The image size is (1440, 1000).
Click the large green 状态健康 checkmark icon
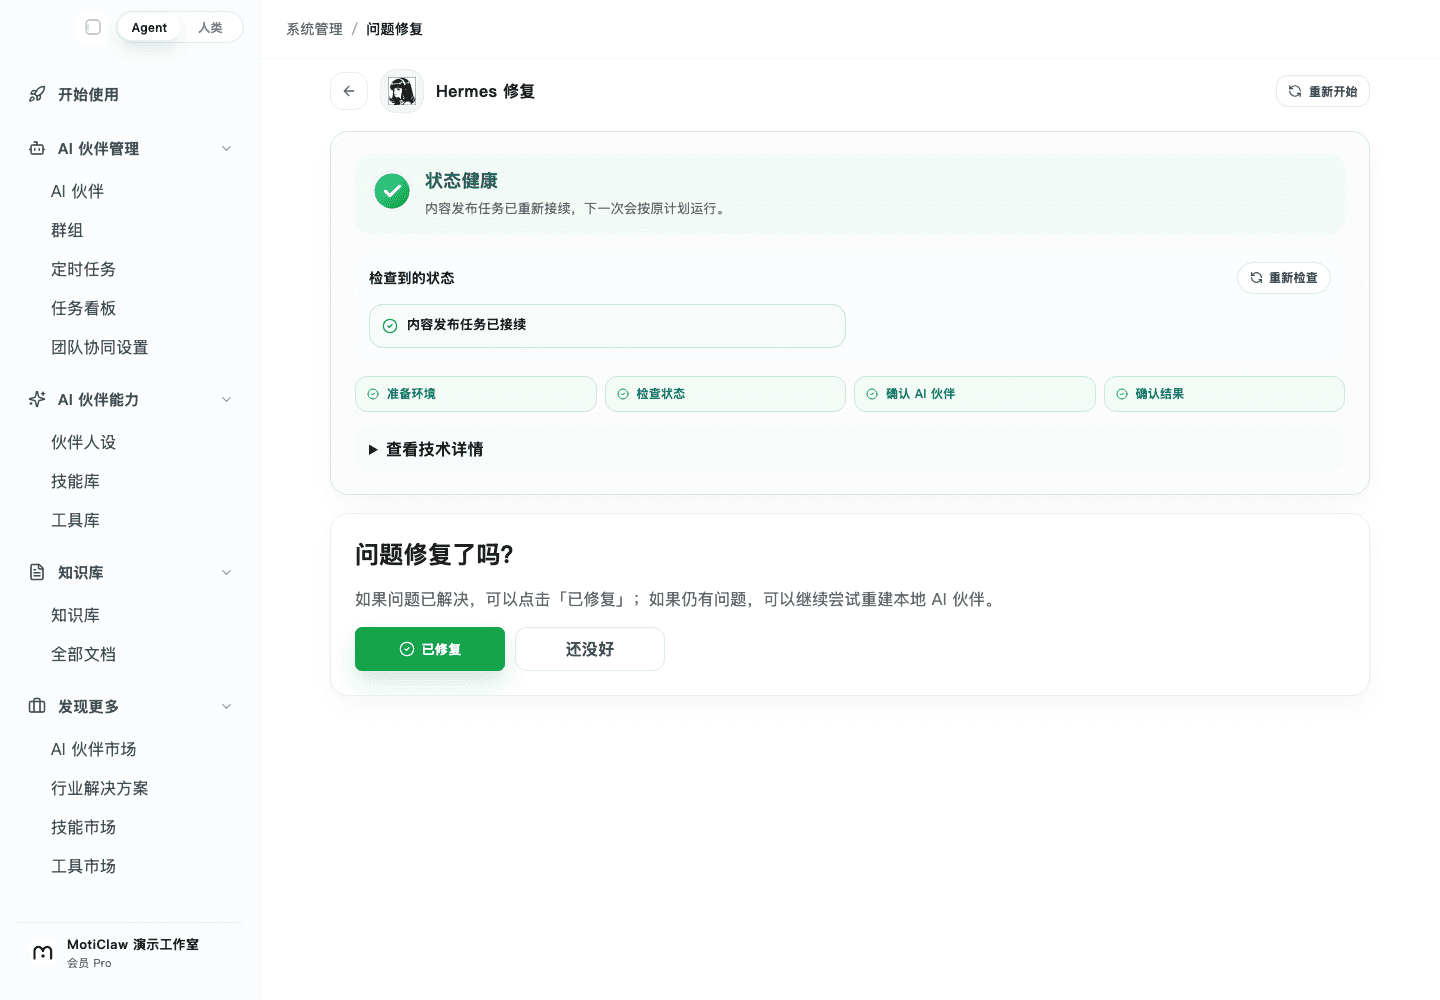click(392, 191)
